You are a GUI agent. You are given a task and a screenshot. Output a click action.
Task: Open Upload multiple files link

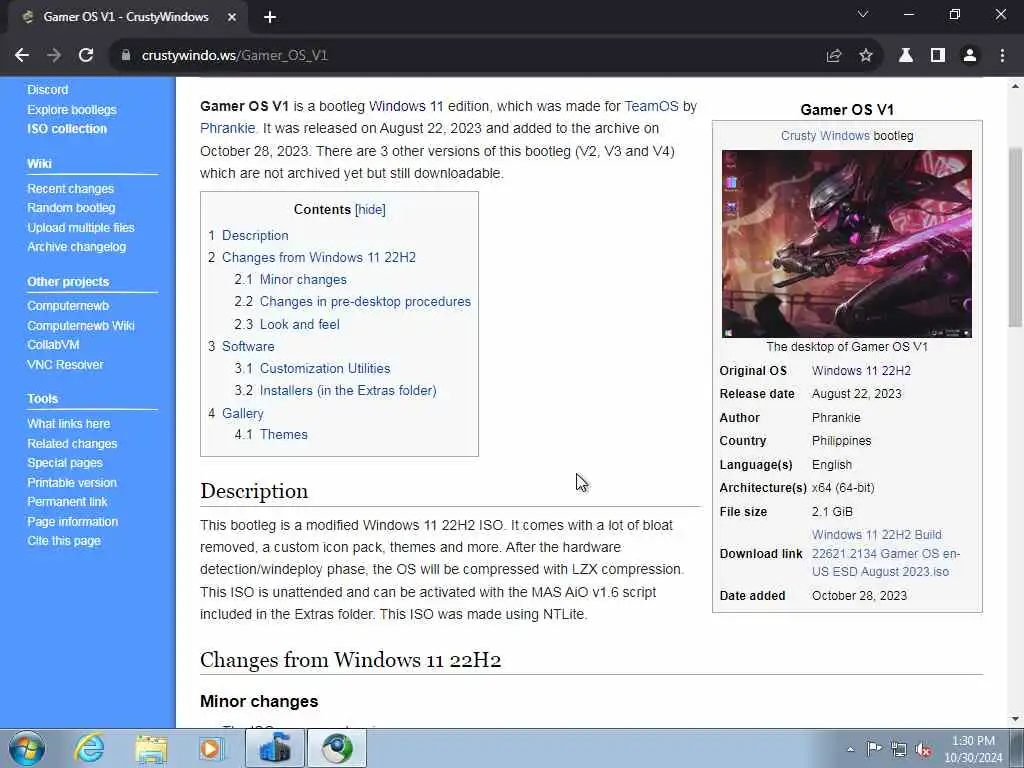81,228
